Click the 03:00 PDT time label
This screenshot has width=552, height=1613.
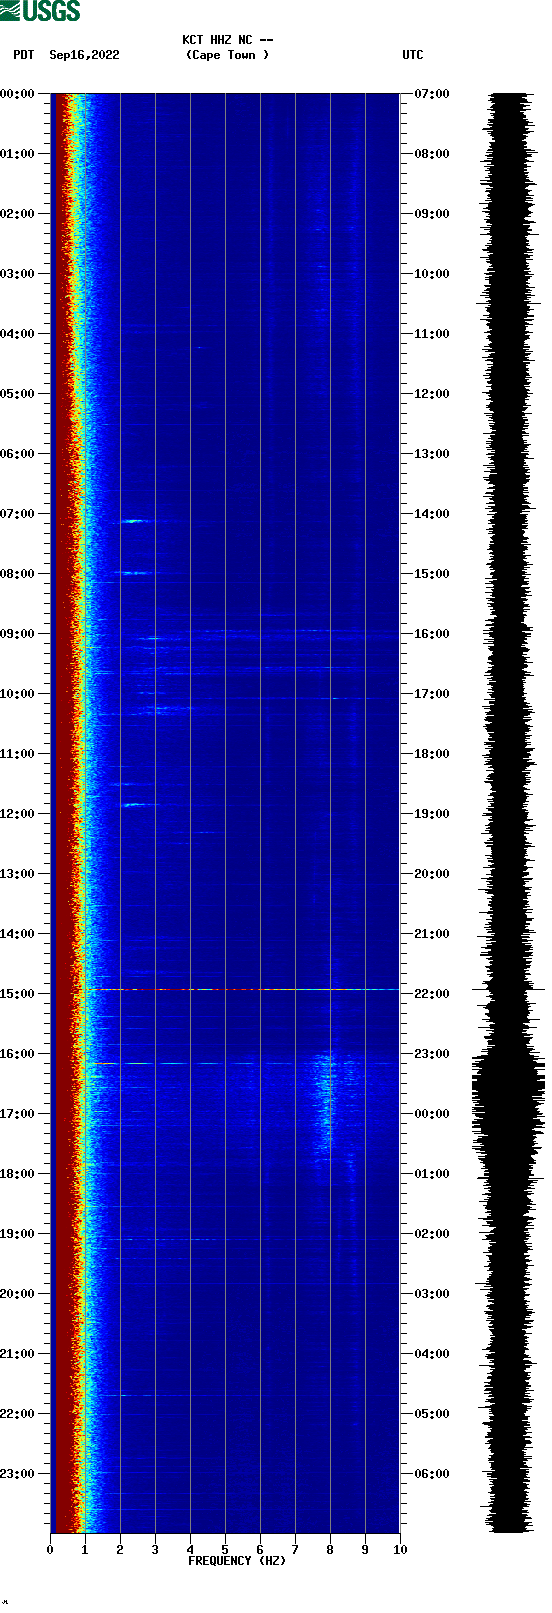[18, 274]
